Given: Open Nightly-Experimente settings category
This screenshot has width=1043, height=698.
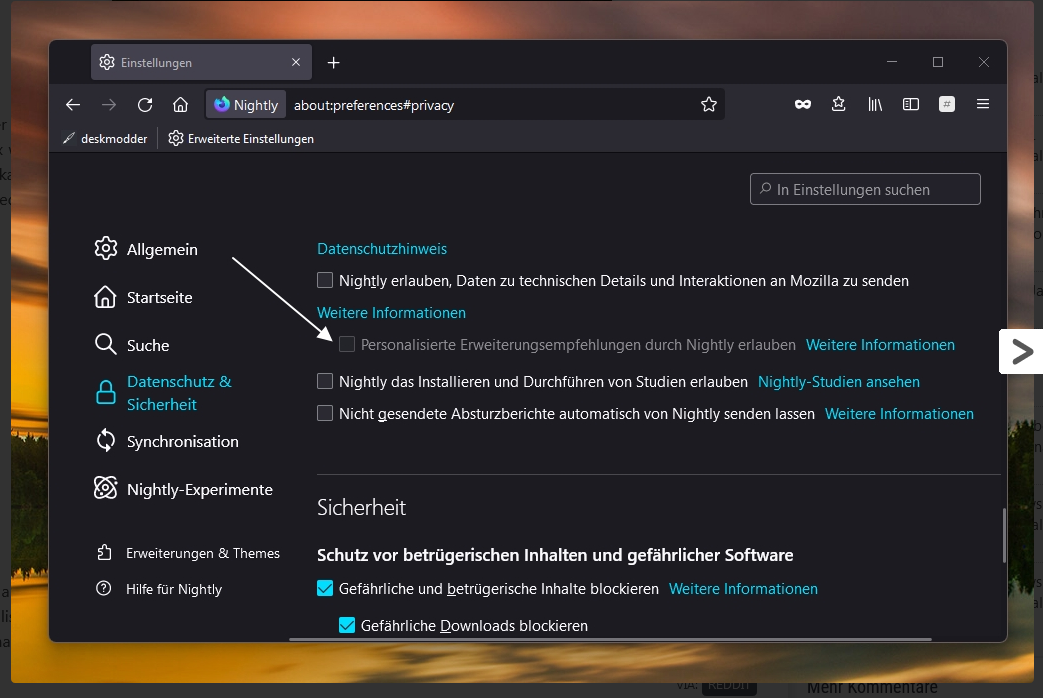Looking at the screenshot, I should click(x=199, y=490).
